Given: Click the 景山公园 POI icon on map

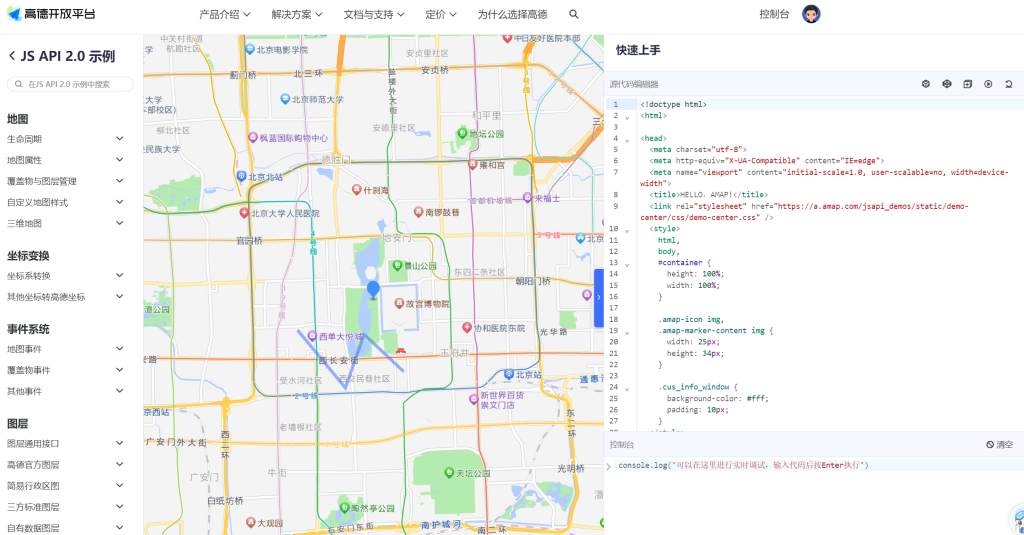Looking at the screenshot, I should point(396,265).
